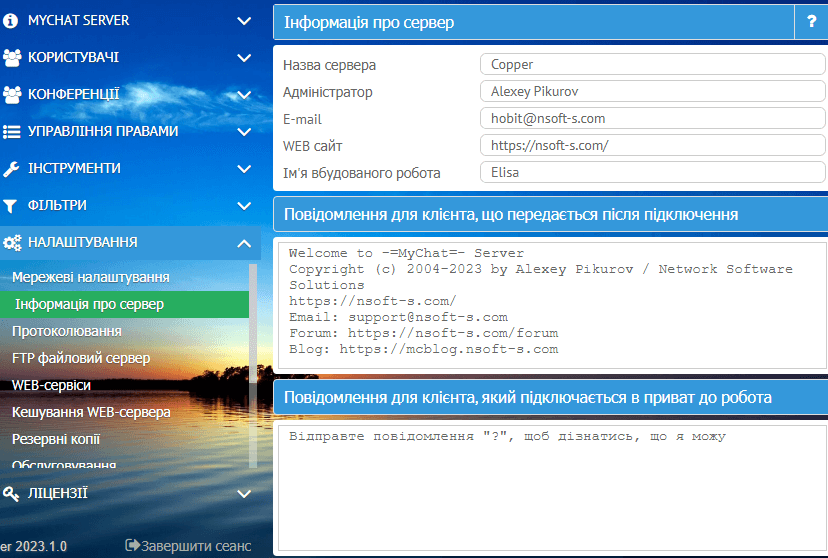Expand the ФІЛЬТРИ section chevron
828x558 pixels.
point(244,205)
